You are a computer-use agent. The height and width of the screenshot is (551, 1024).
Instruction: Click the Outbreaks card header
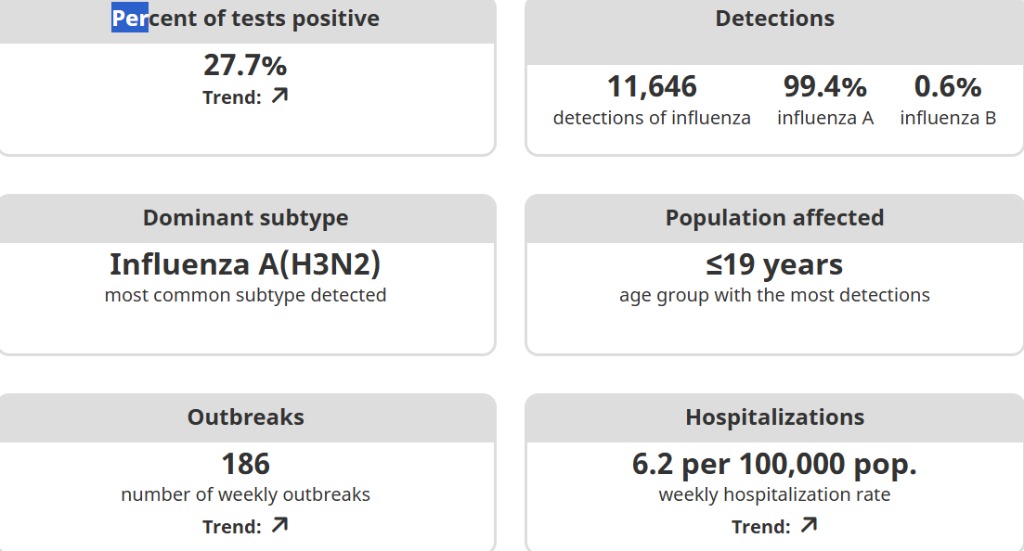coord(245,417)
